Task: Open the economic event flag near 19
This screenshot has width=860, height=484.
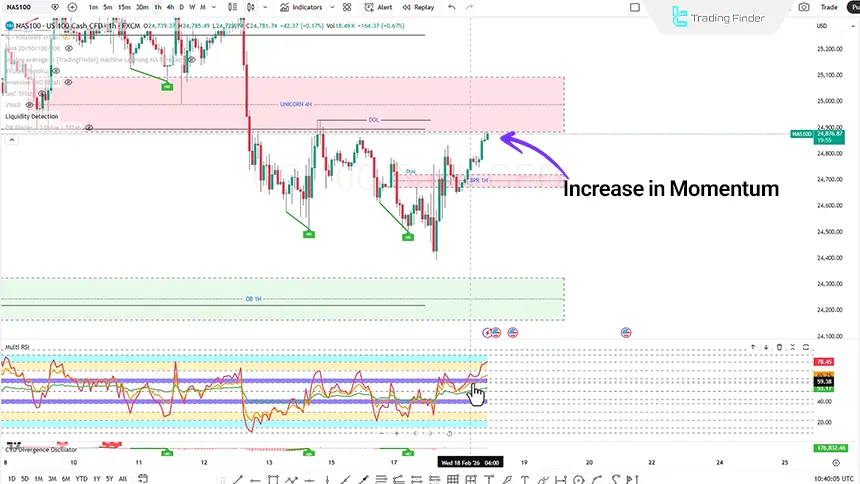Action: point(513,333)
